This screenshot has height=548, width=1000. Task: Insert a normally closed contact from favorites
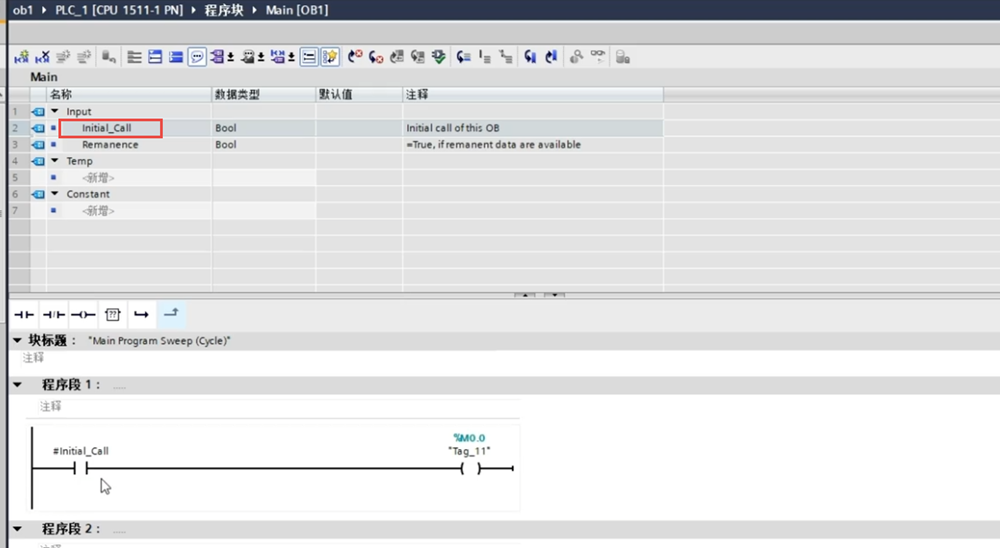(x=54, y=314)
